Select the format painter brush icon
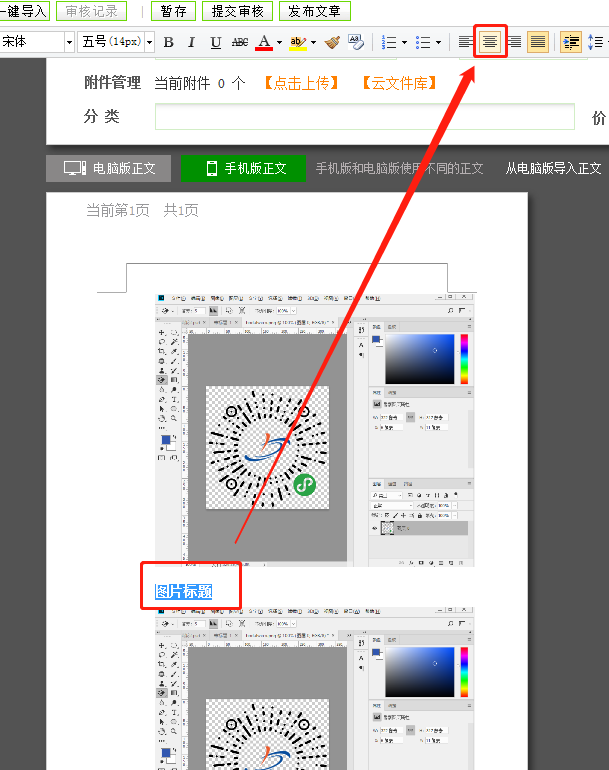 (332, 42)
